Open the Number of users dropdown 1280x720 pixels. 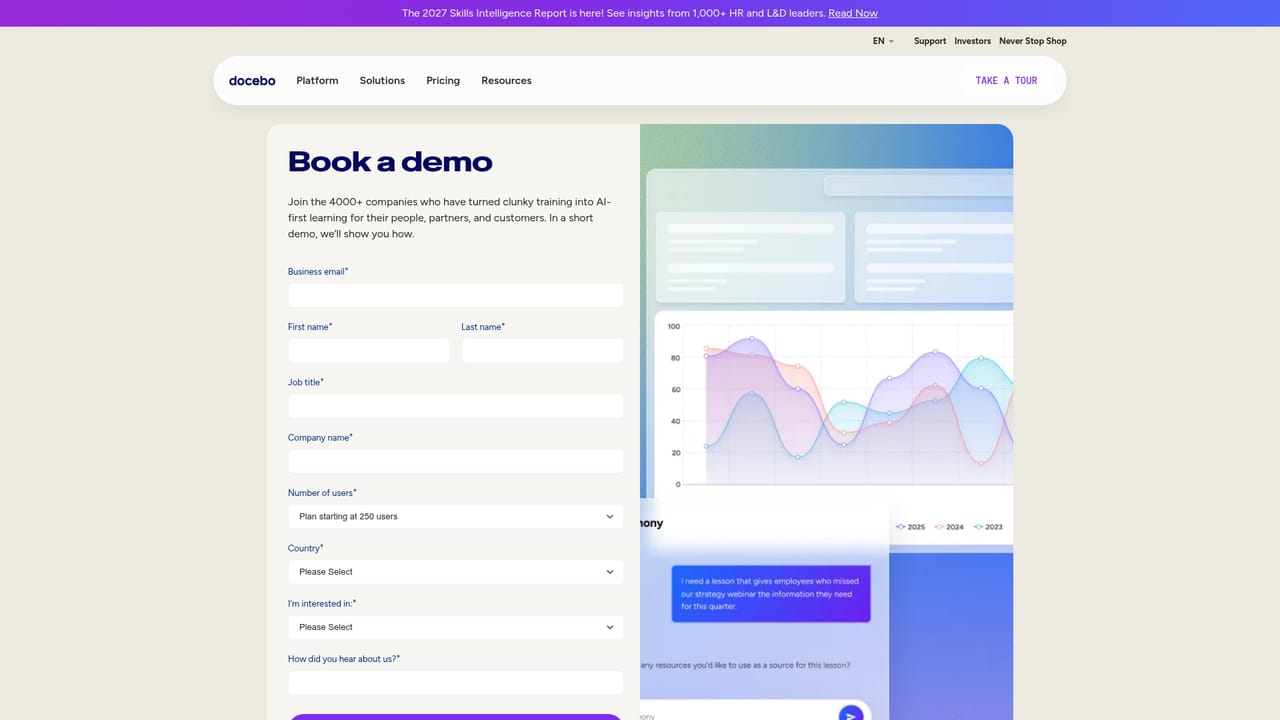click(x=455, y=517)
